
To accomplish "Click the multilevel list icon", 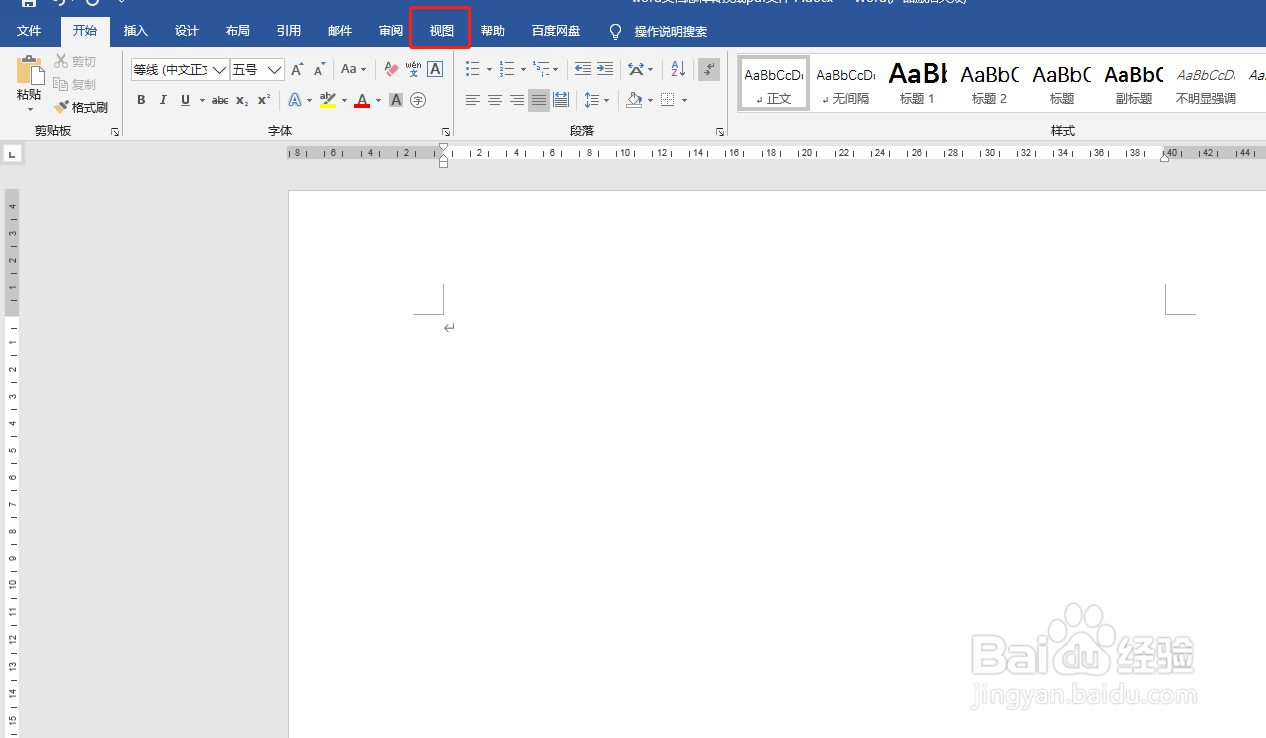I will tap(541, 69).
